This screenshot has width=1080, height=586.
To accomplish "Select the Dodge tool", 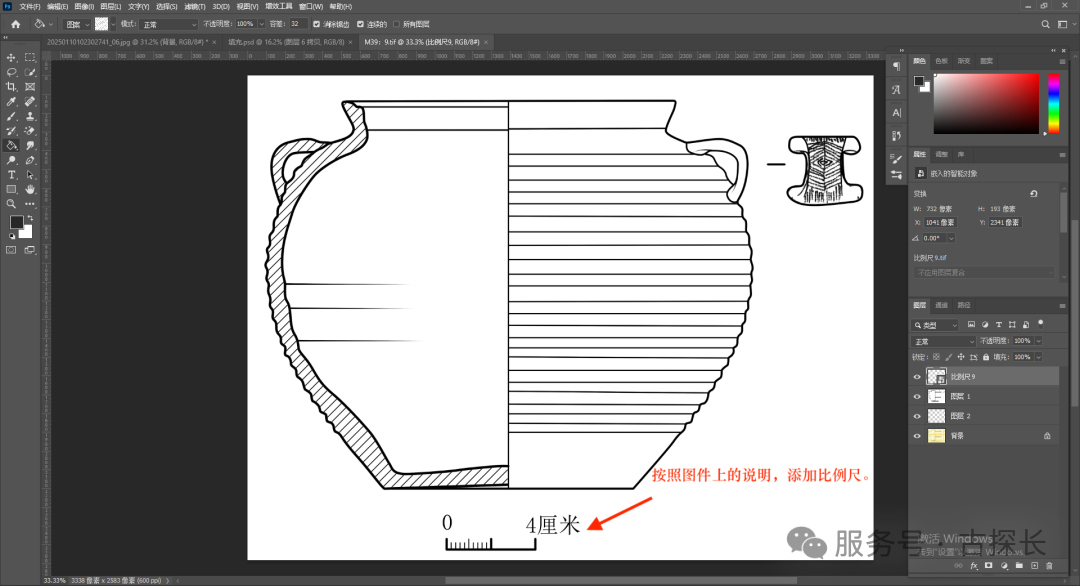I will tap(11, 160).
